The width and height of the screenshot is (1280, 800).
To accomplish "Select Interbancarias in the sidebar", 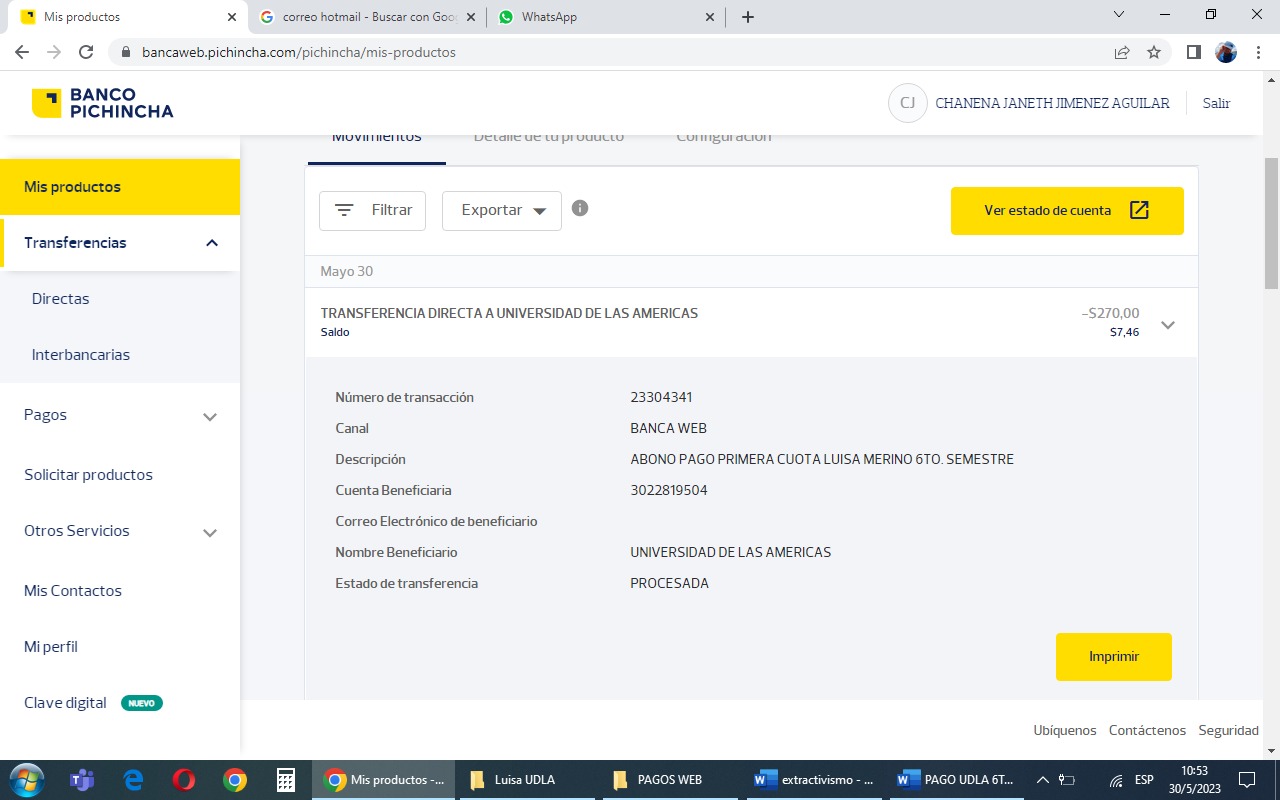I will (81, 355).
